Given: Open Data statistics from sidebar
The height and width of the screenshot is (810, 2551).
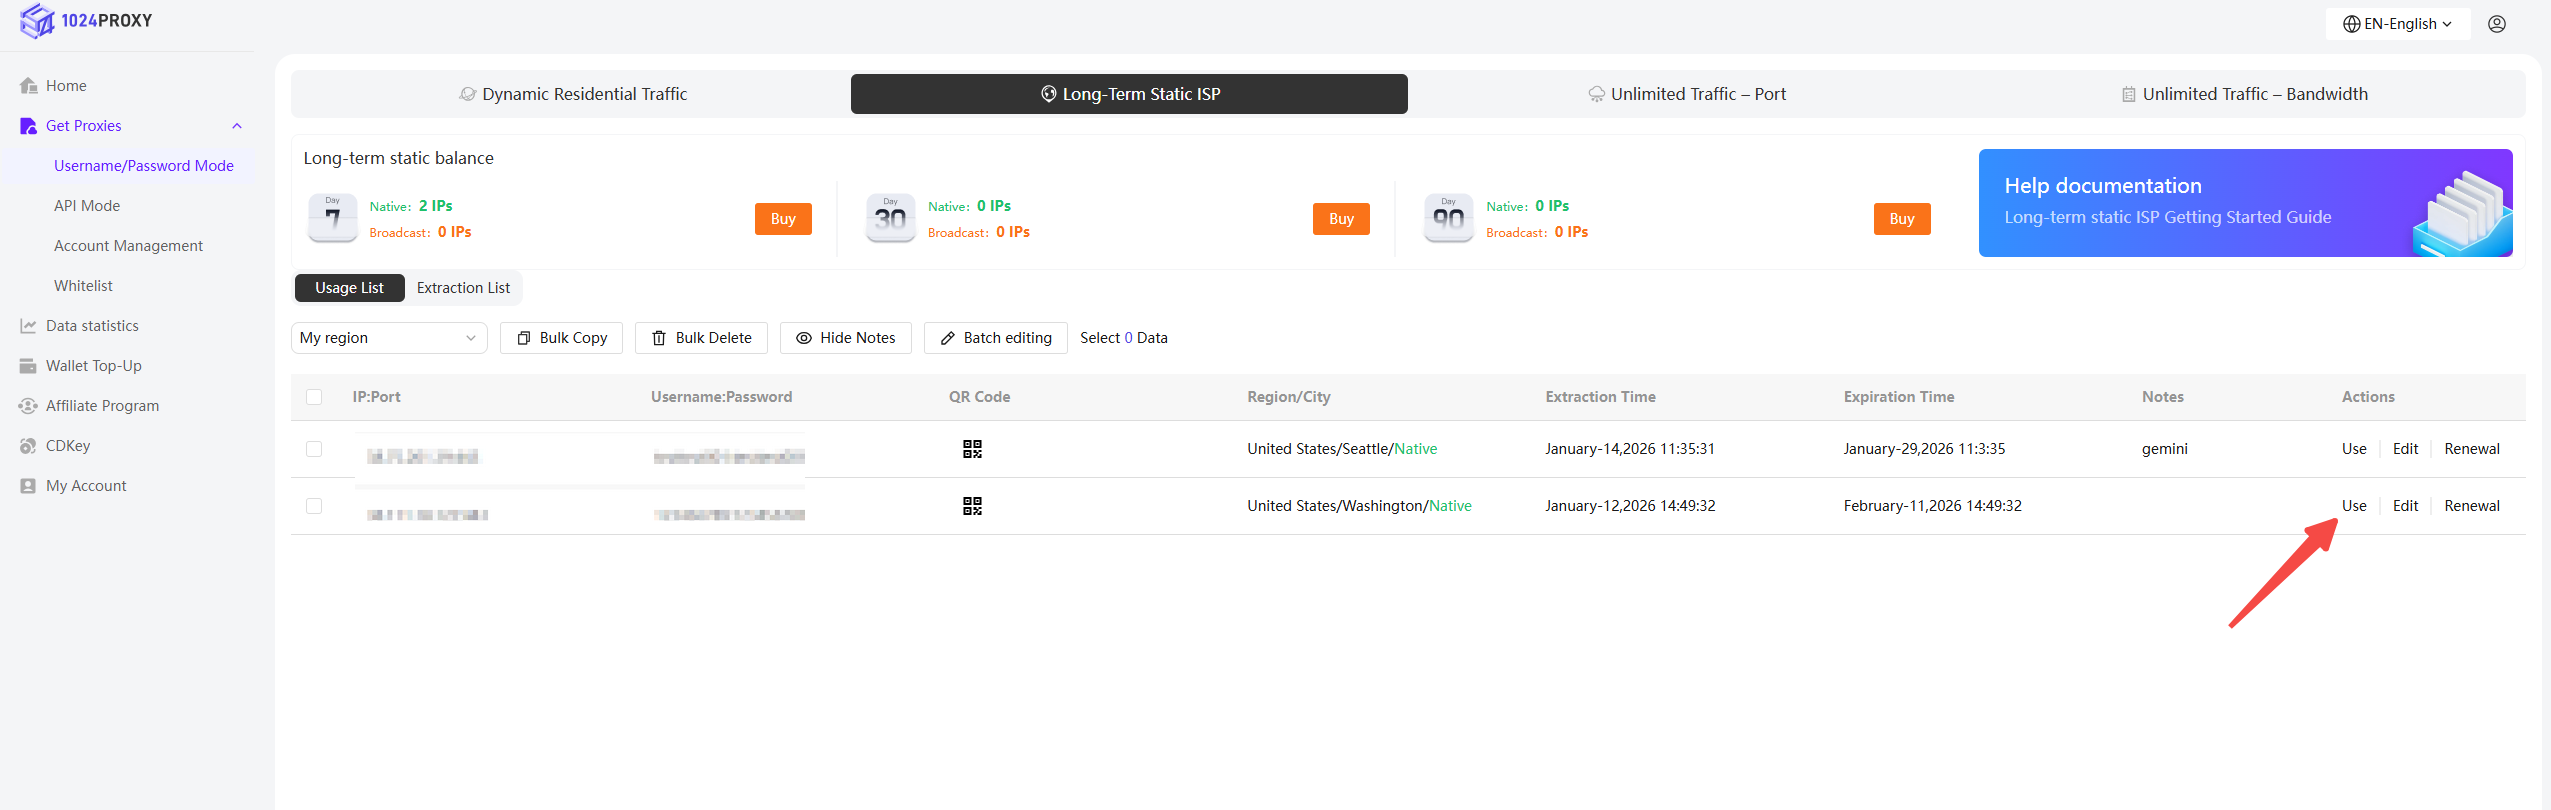Looking at the screenshot, I should point(92,326).
